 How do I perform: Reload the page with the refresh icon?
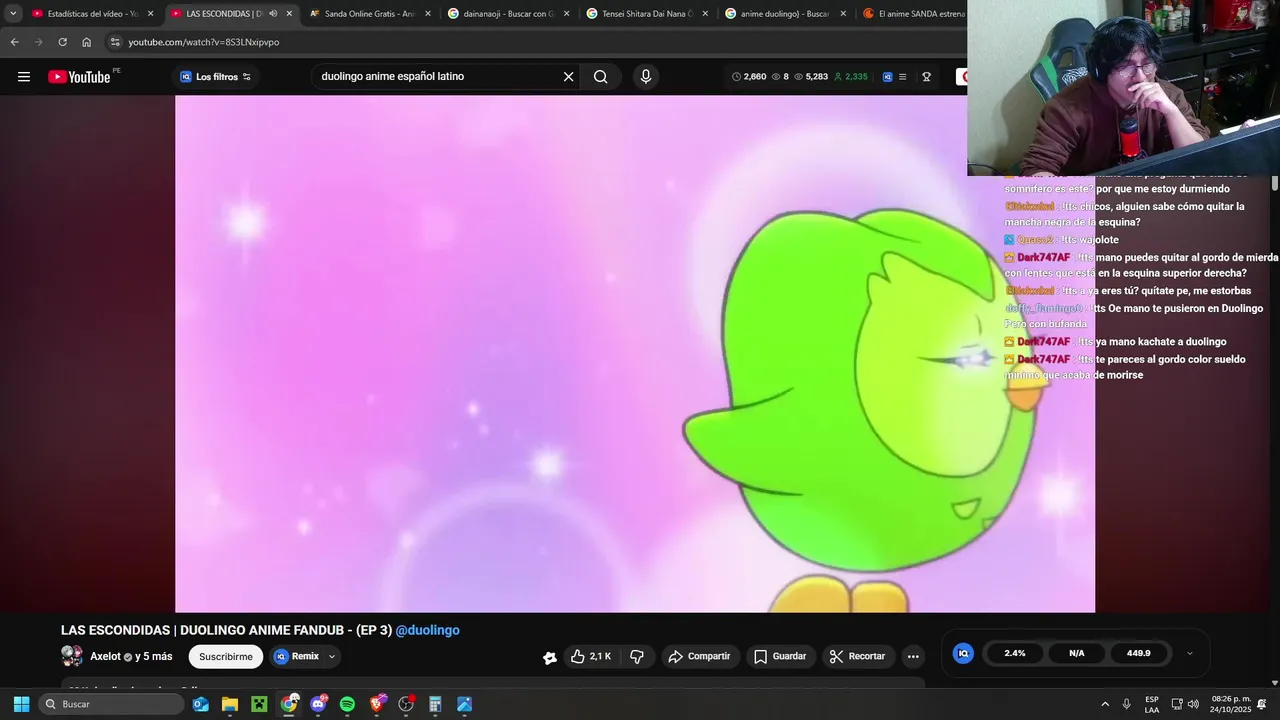click(62, 42)
